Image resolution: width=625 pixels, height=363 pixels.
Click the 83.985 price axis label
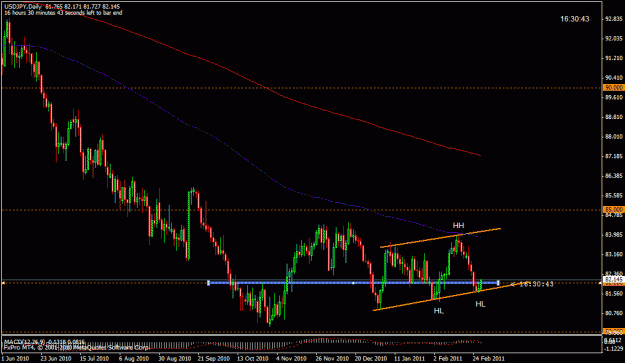pos(614,234)
